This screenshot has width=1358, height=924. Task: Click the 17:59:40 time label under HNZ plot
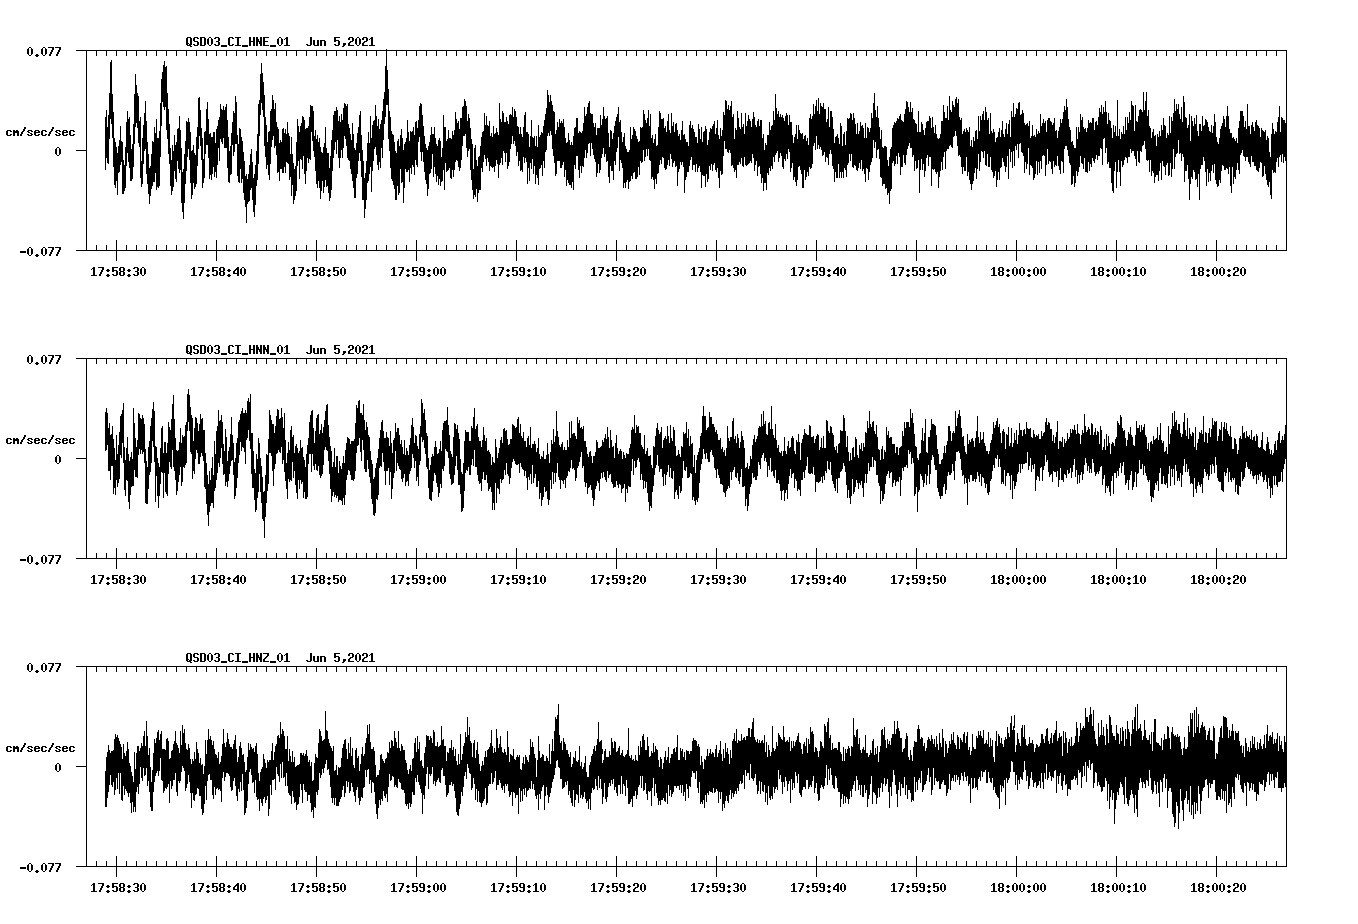pos(818,888)
